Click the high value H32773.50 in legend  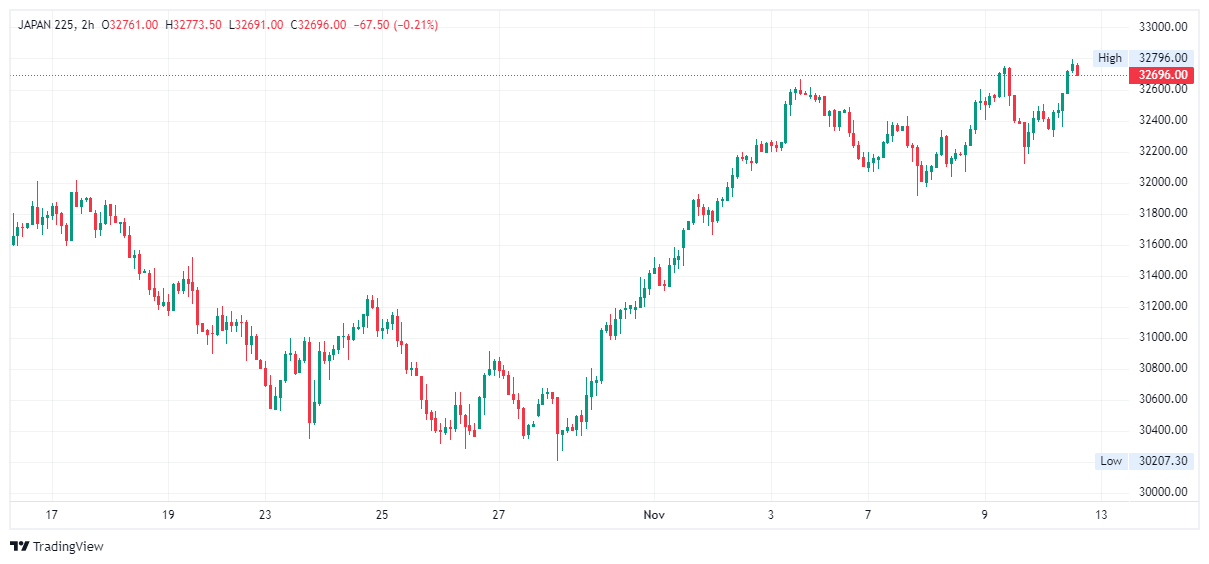click(193, 25)
